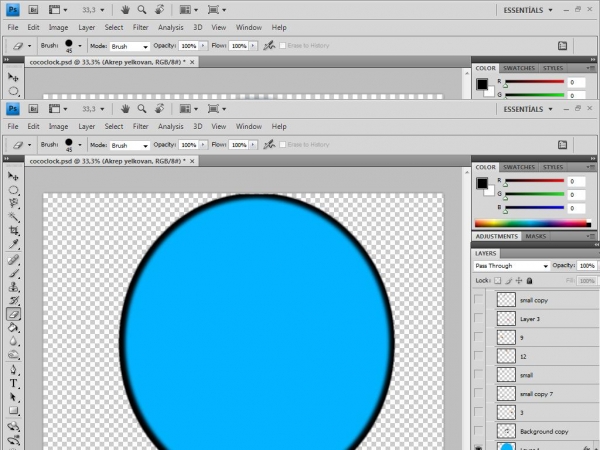Select the Clone Stamp tool
The height and width of the screenshot is (450, 600).
click(x=13, y=287)
